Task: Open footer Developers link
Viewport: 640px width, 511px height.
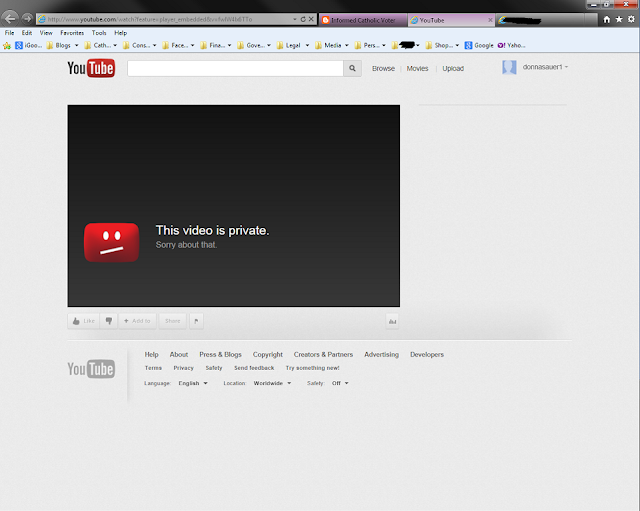Action: click(427, 355)
